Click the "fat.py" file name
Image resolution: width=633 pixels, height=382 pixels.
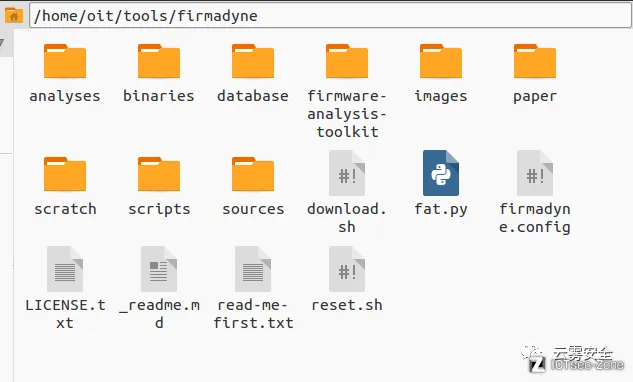coord(441,210)
